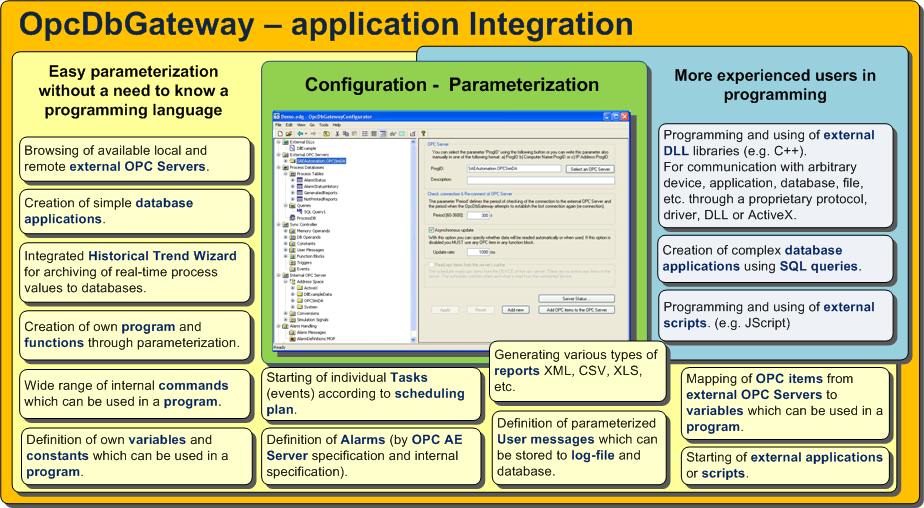The height and width of the screenshot is (508, 924).
Task: Click the Select an OPC Server button
Action: pyautogui.click(x=590, y=169)
